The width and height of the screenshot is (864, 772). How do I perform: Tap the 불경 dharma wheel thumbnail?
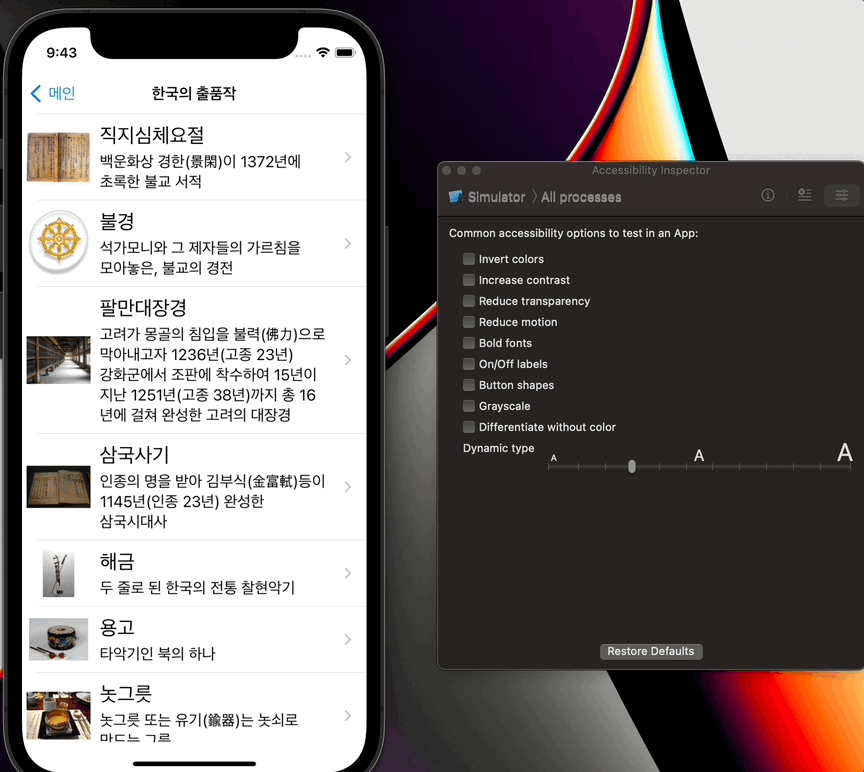(x=58, y=242)
